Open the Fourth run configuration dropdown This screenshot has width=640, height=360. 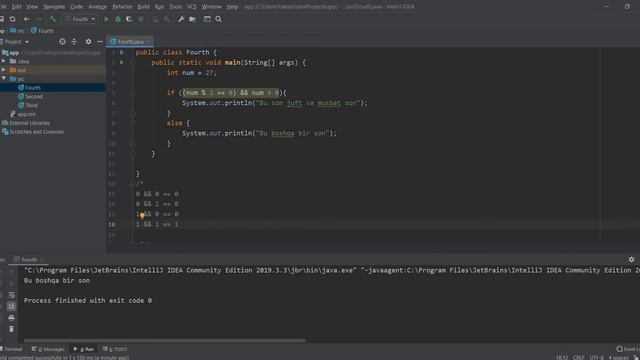80,19
